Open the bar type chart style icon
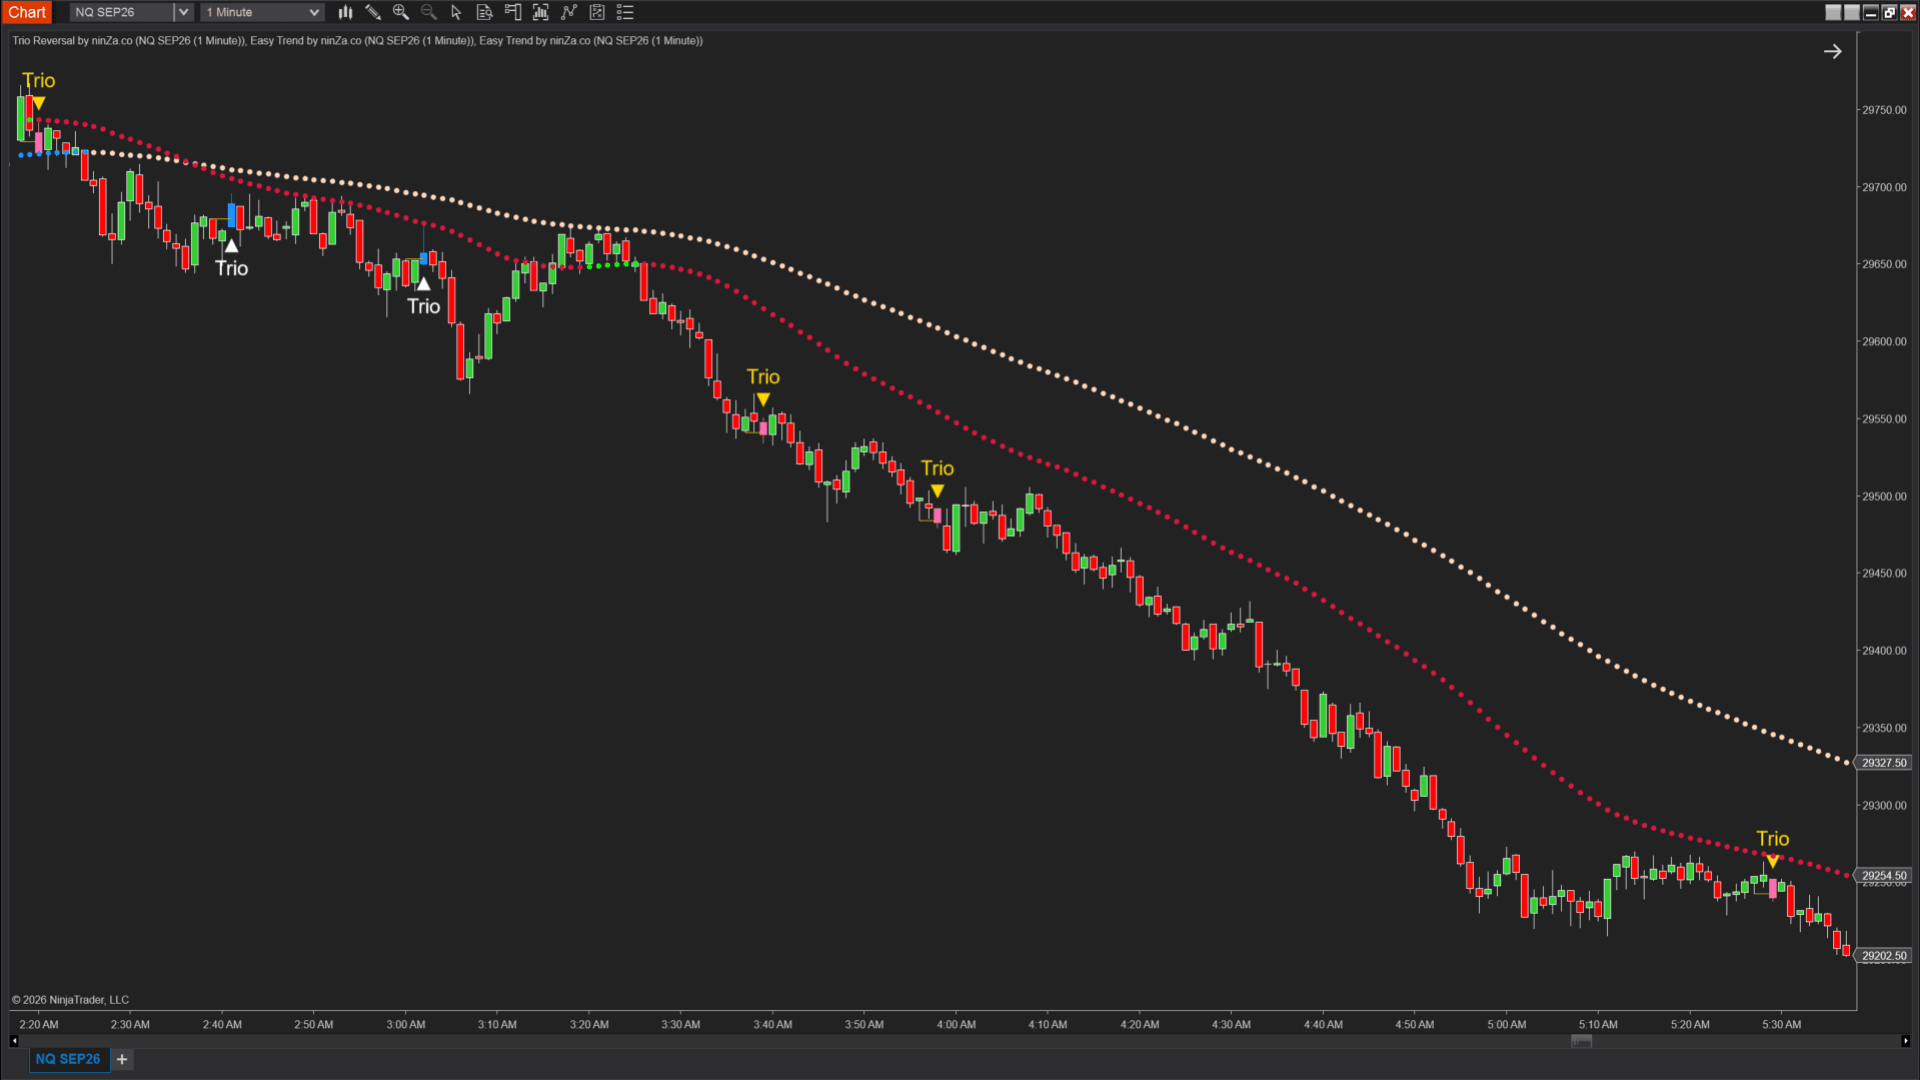1920x1080 pixels. click(x=345, y=12)
